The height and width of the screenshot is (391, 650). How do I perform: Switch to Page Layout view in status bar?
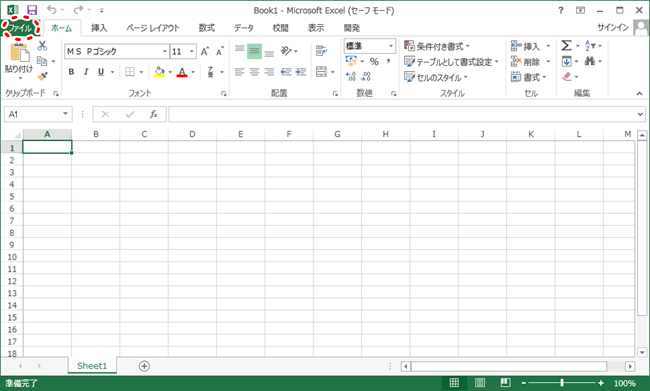[480, 383]
